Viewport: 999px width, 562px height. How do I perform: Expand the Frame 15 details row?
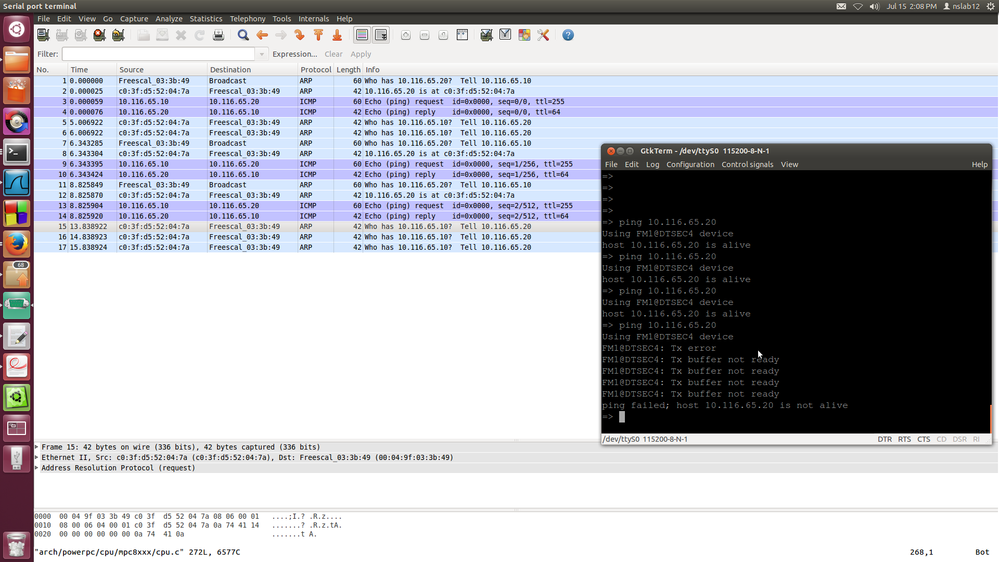[37, 447]
